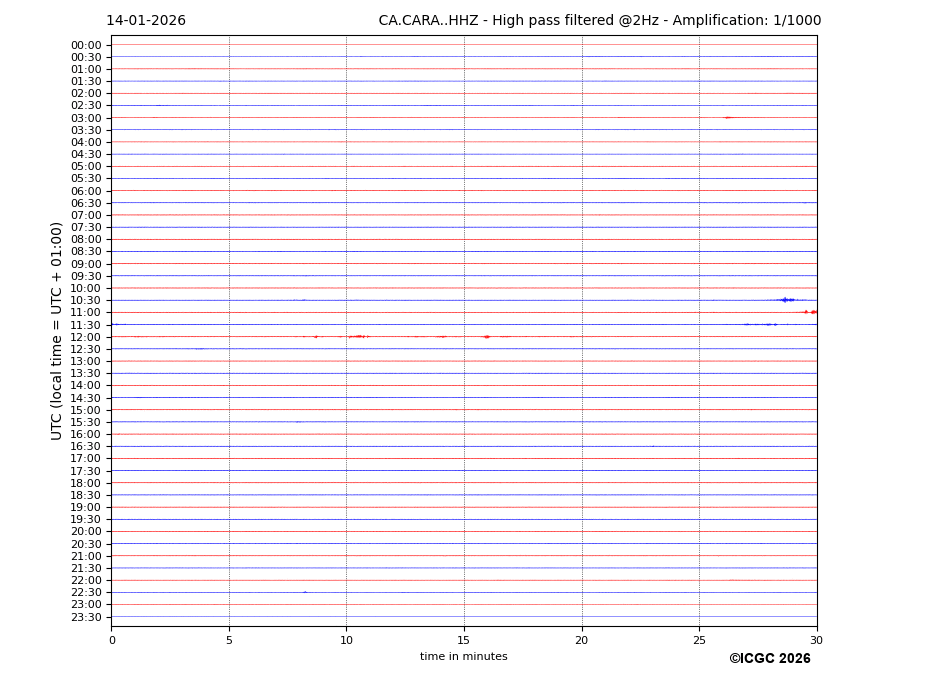Viewport: 927px width, 696px height.
Task: Click the 00:00 time label
Action: click(x=86, y=45)
